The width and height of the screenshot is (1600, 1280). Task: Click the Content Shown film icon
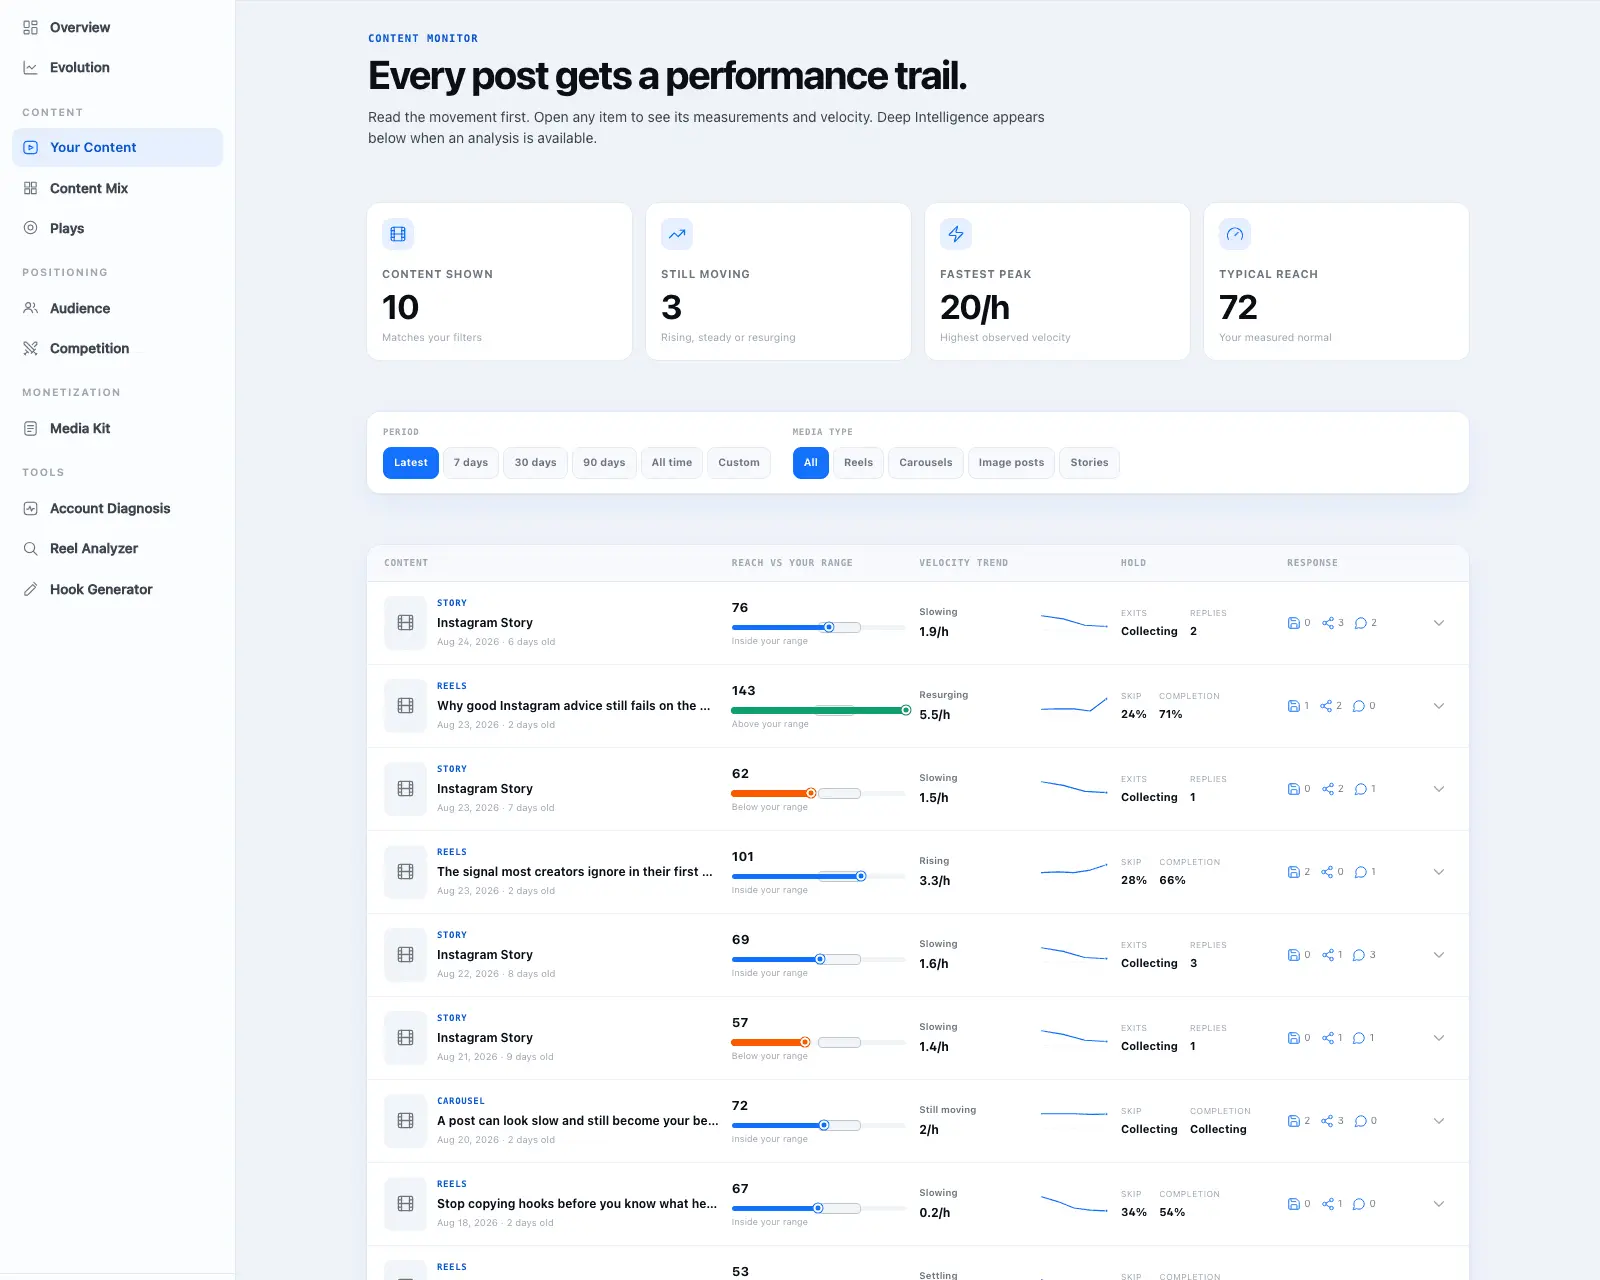[398, 234]
